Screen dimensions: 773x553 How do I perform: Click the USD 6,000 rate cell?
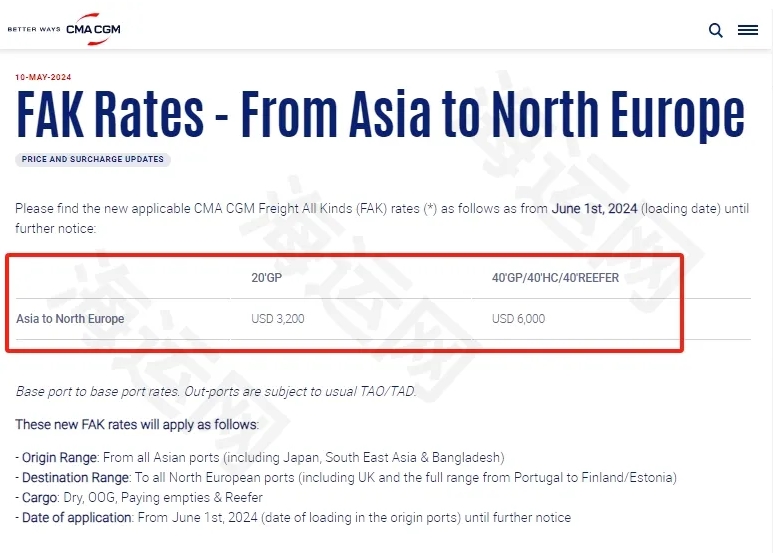coord(518,319)
